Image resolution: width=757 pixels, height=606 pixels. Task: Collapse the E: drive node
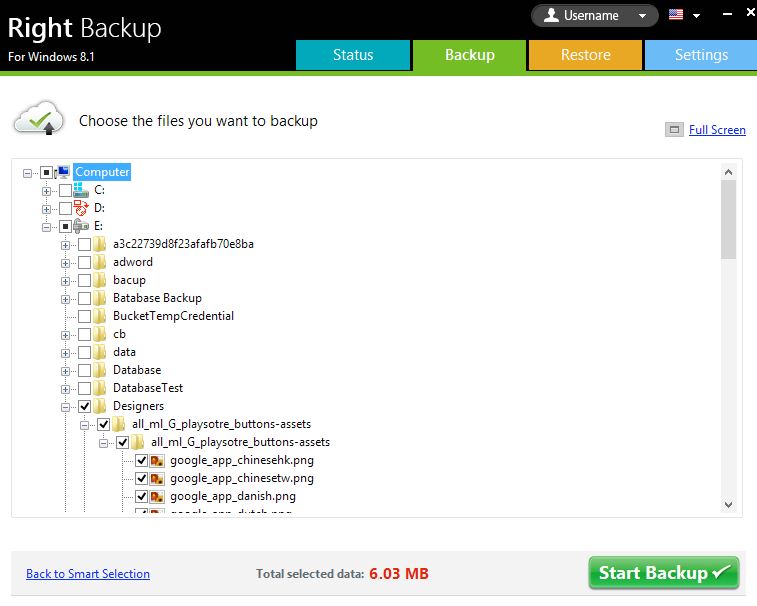tap(46, 227)
